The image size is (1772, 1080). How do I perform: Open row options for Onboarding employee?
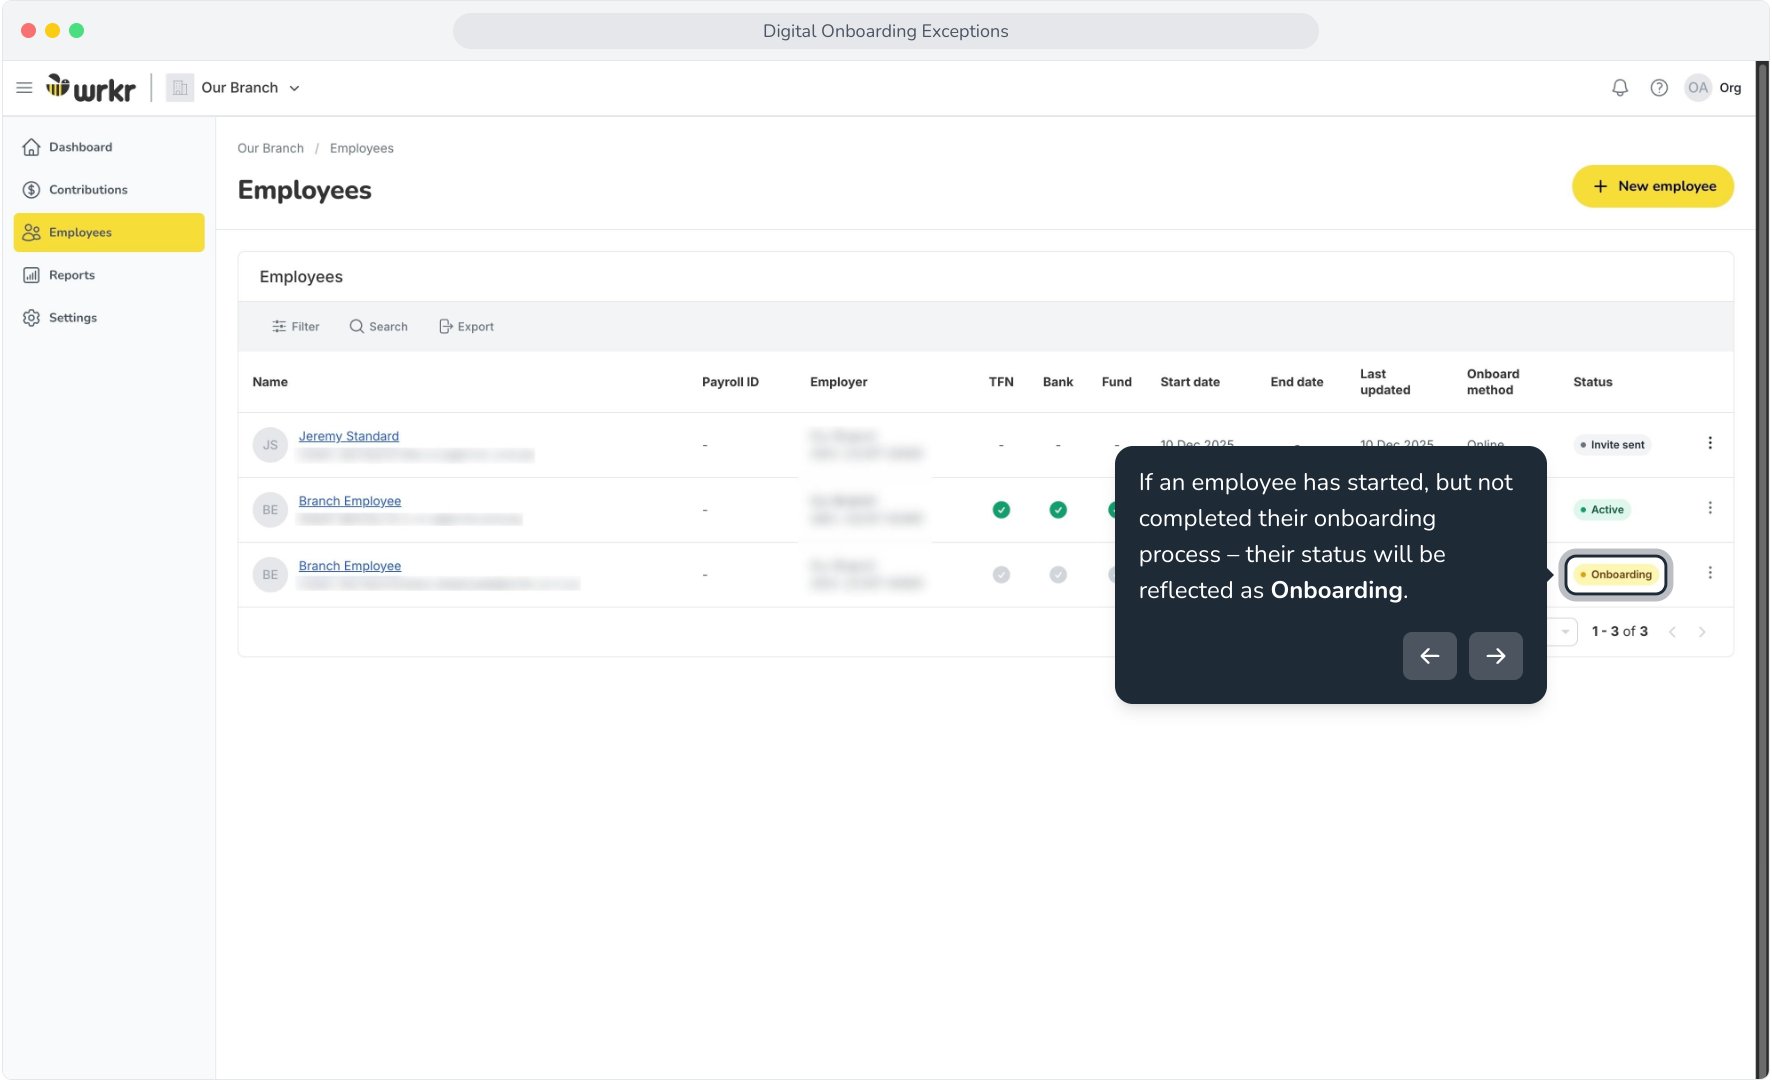coord(1710,573)
